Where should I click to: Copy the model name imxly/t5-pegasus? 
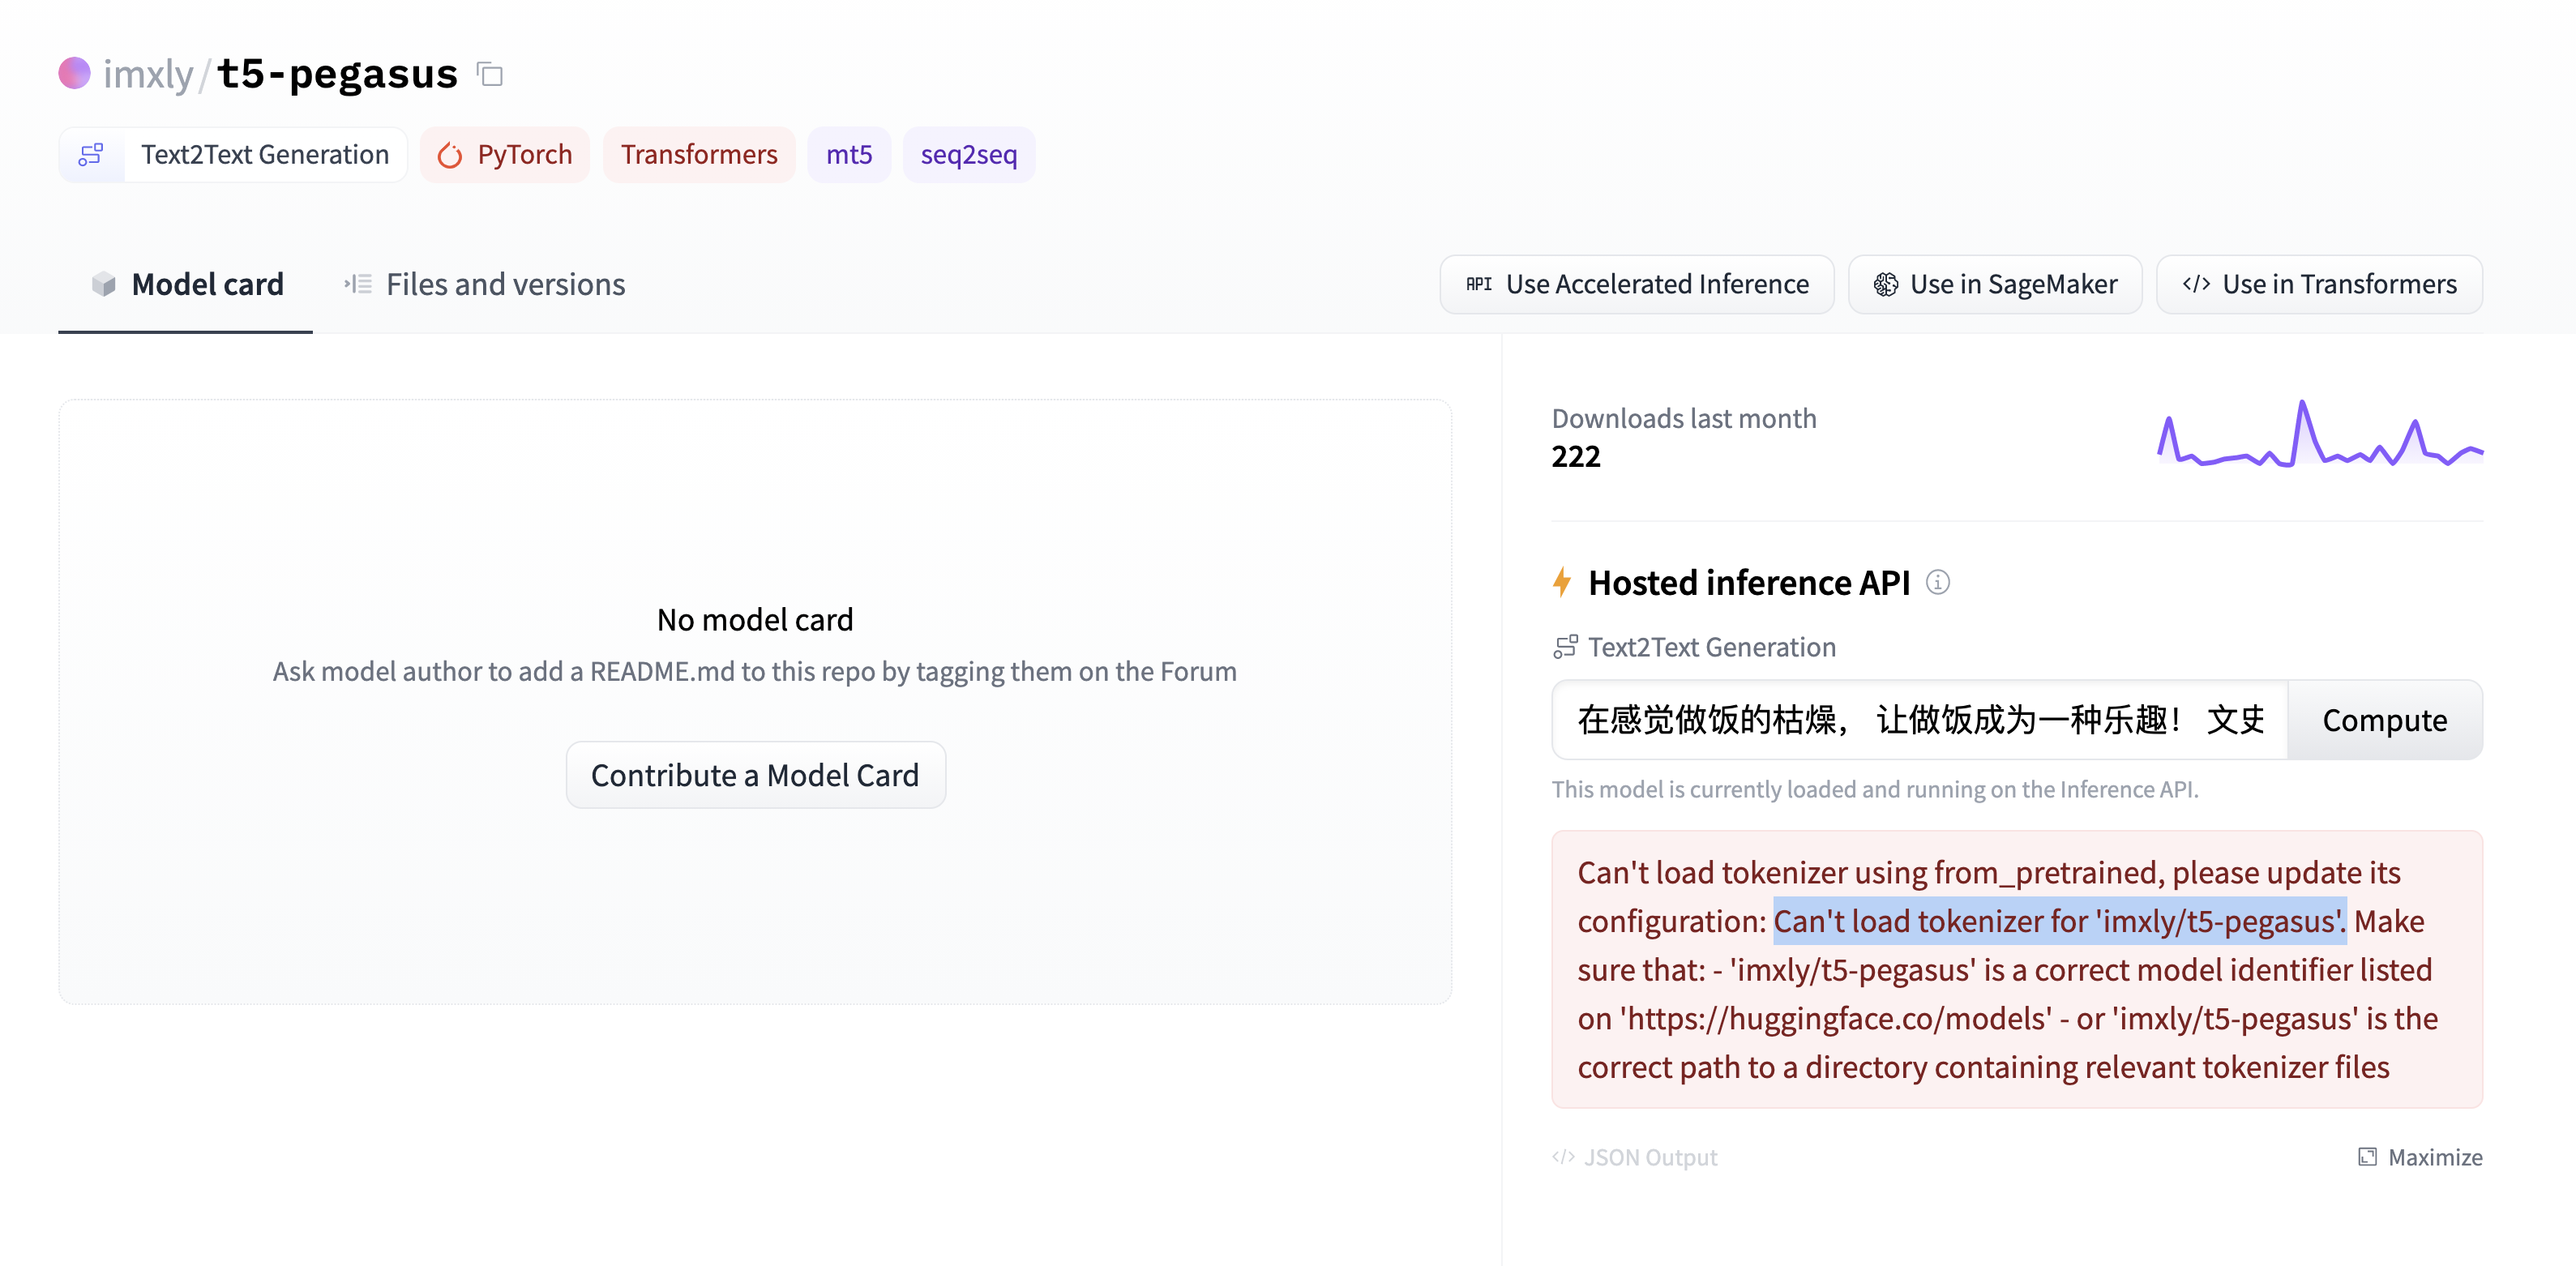click(x=489, y=74)
